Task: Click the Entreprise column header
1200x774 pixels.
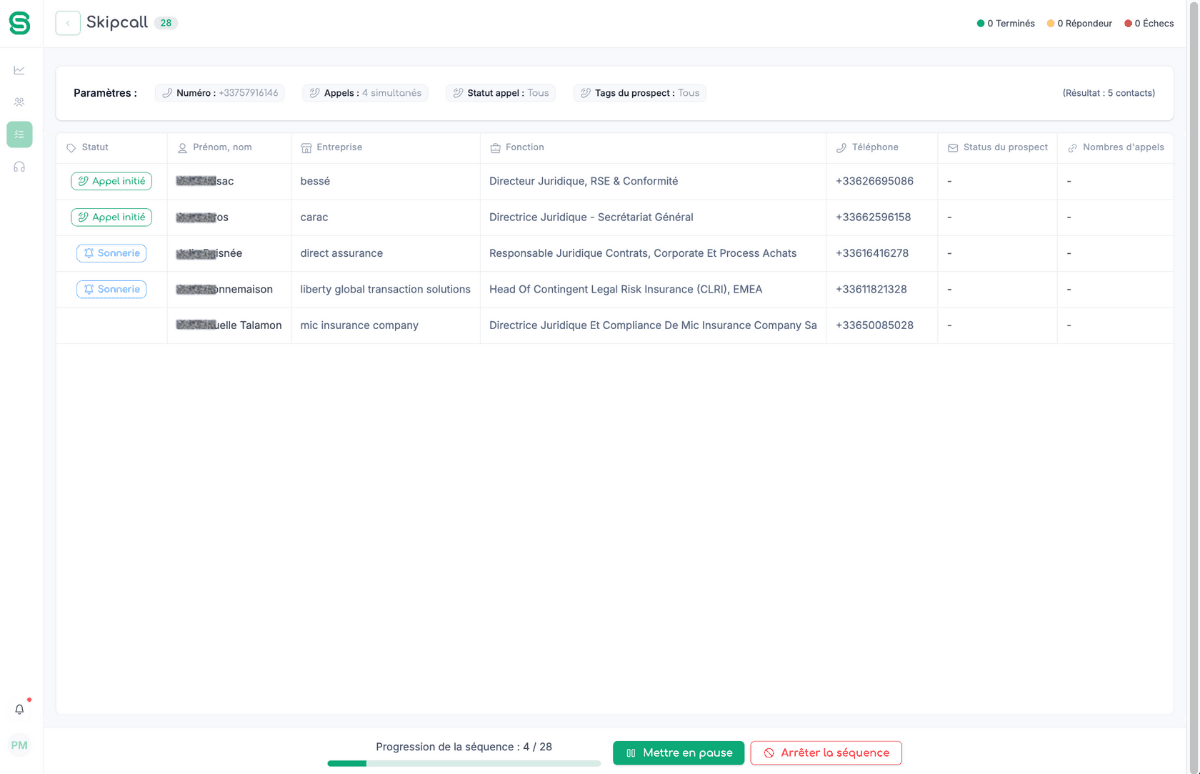Action: pyautogui.click(x=339, y=147)
